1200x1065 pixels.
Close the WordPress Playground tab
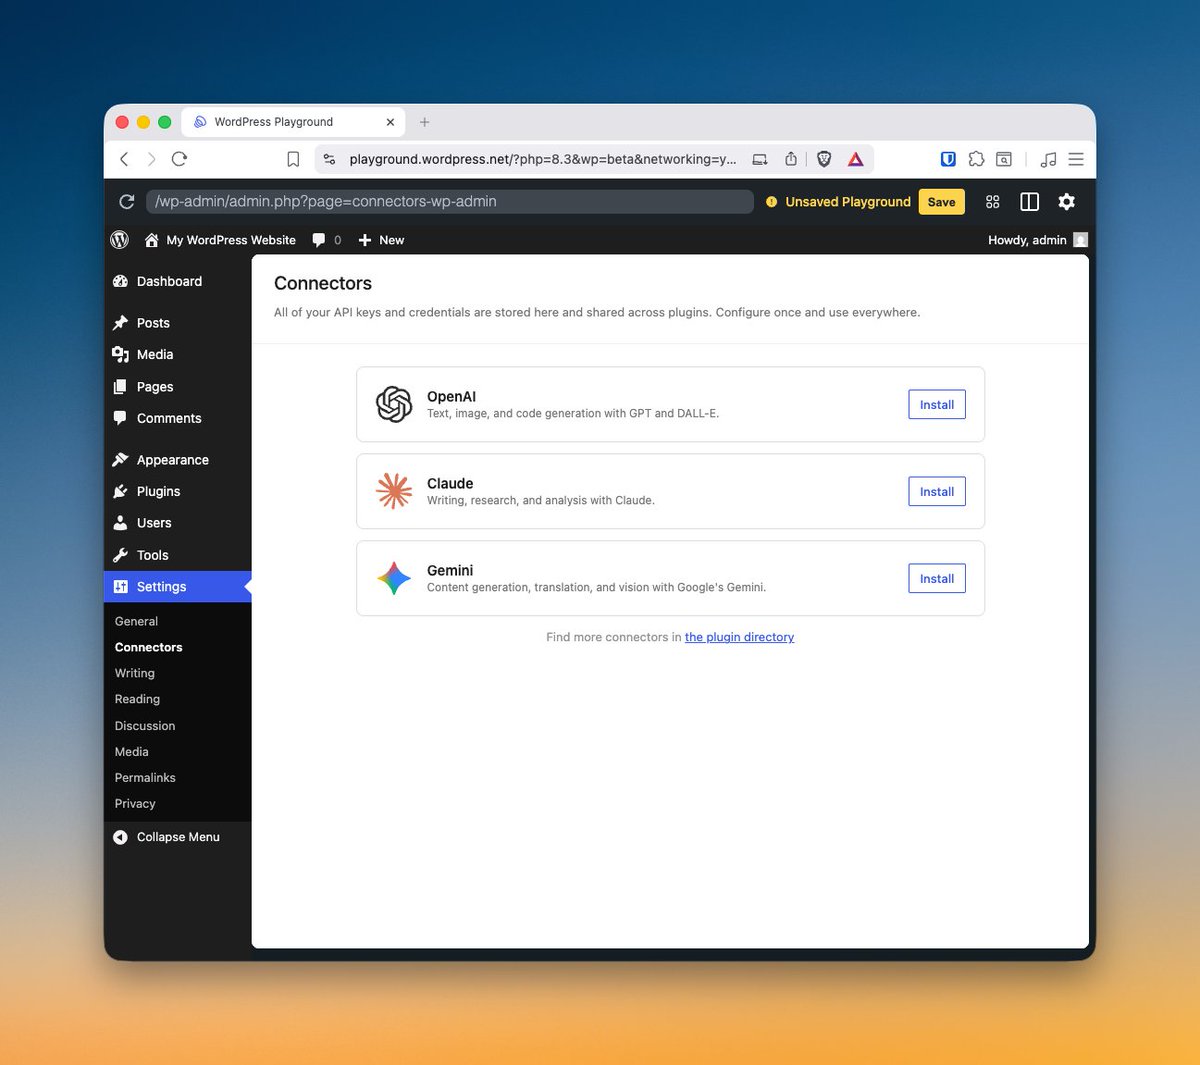pos(390,122)
